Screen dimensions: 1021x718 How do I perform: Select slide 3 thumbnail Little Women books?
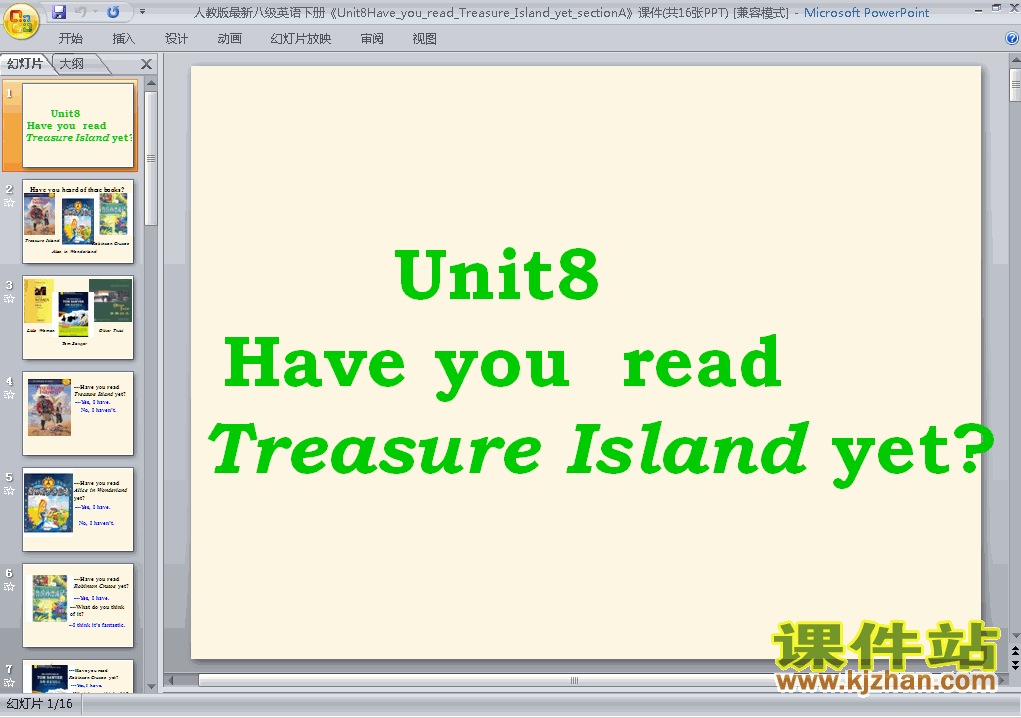[78, 317]
